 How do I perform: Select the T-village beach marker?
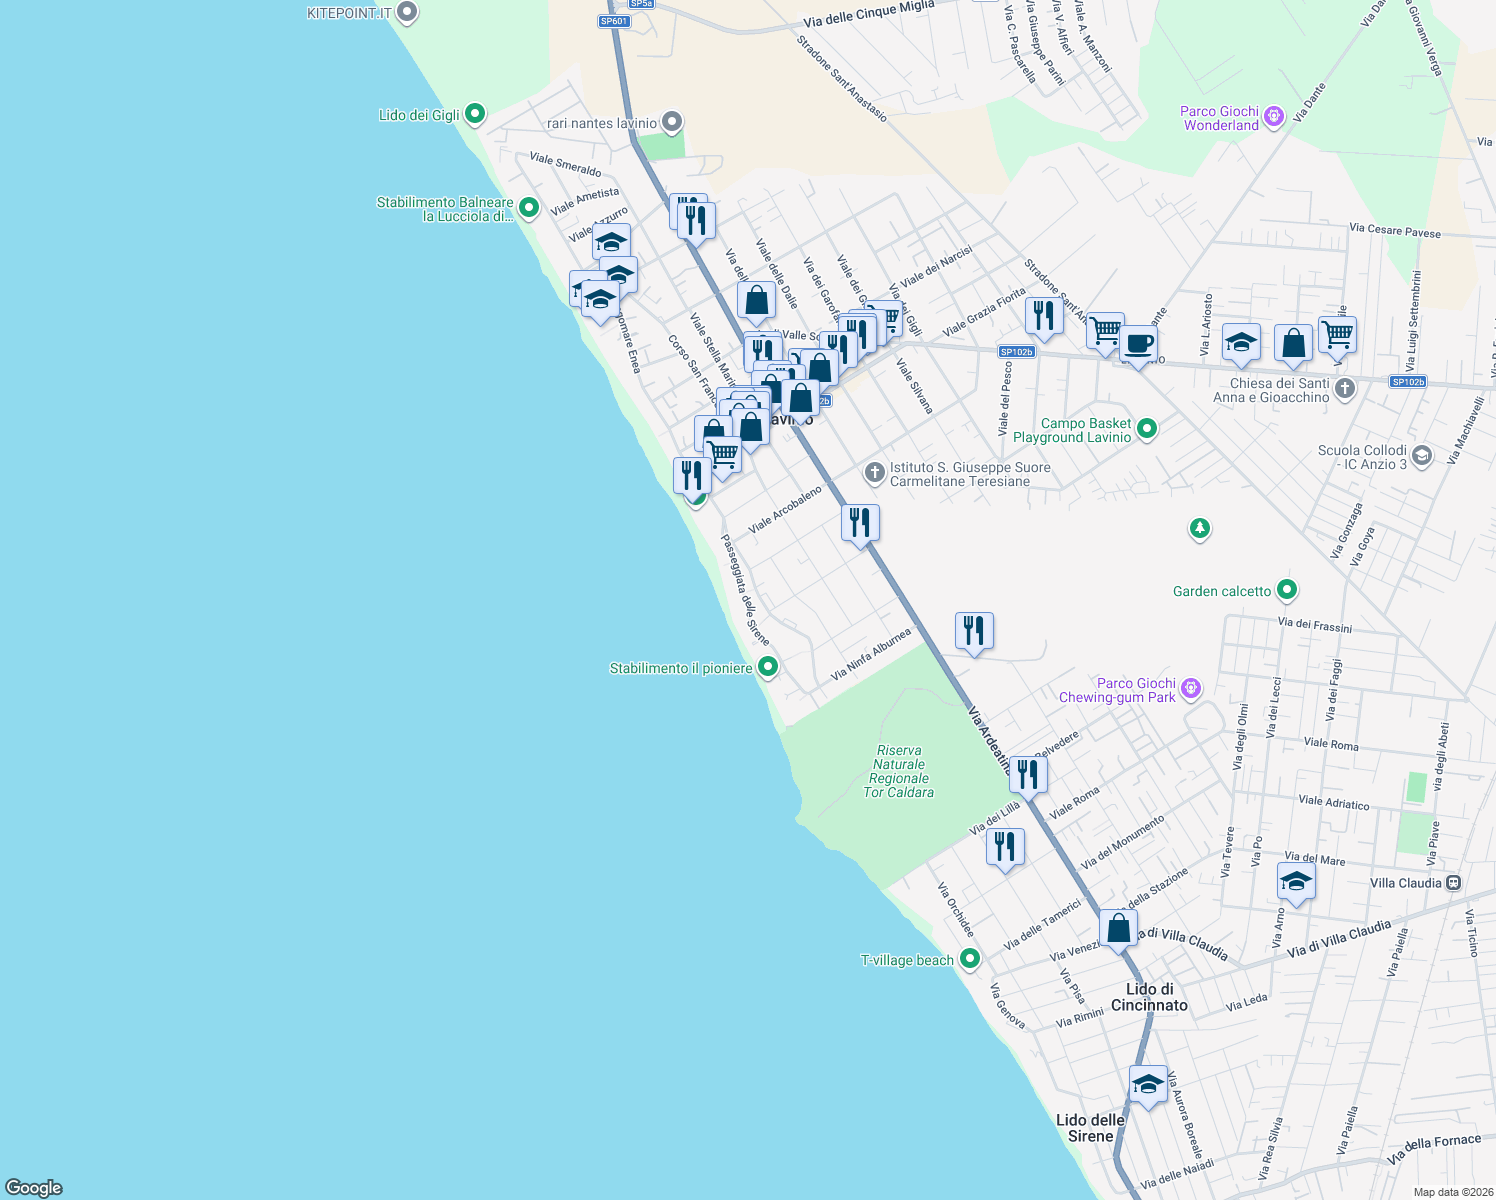point(969,957)
